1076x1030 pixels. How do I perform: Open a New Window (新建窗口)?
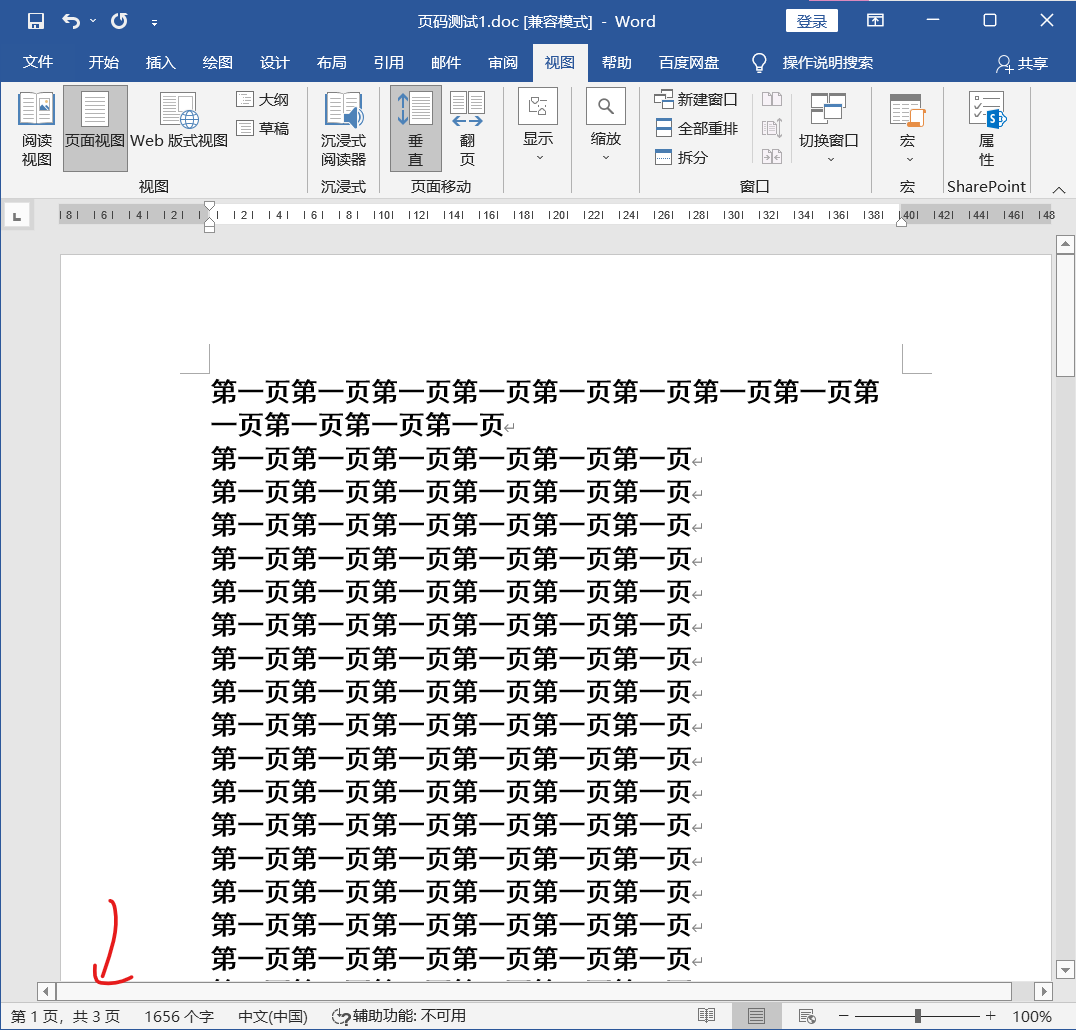(x=696, y=100)
